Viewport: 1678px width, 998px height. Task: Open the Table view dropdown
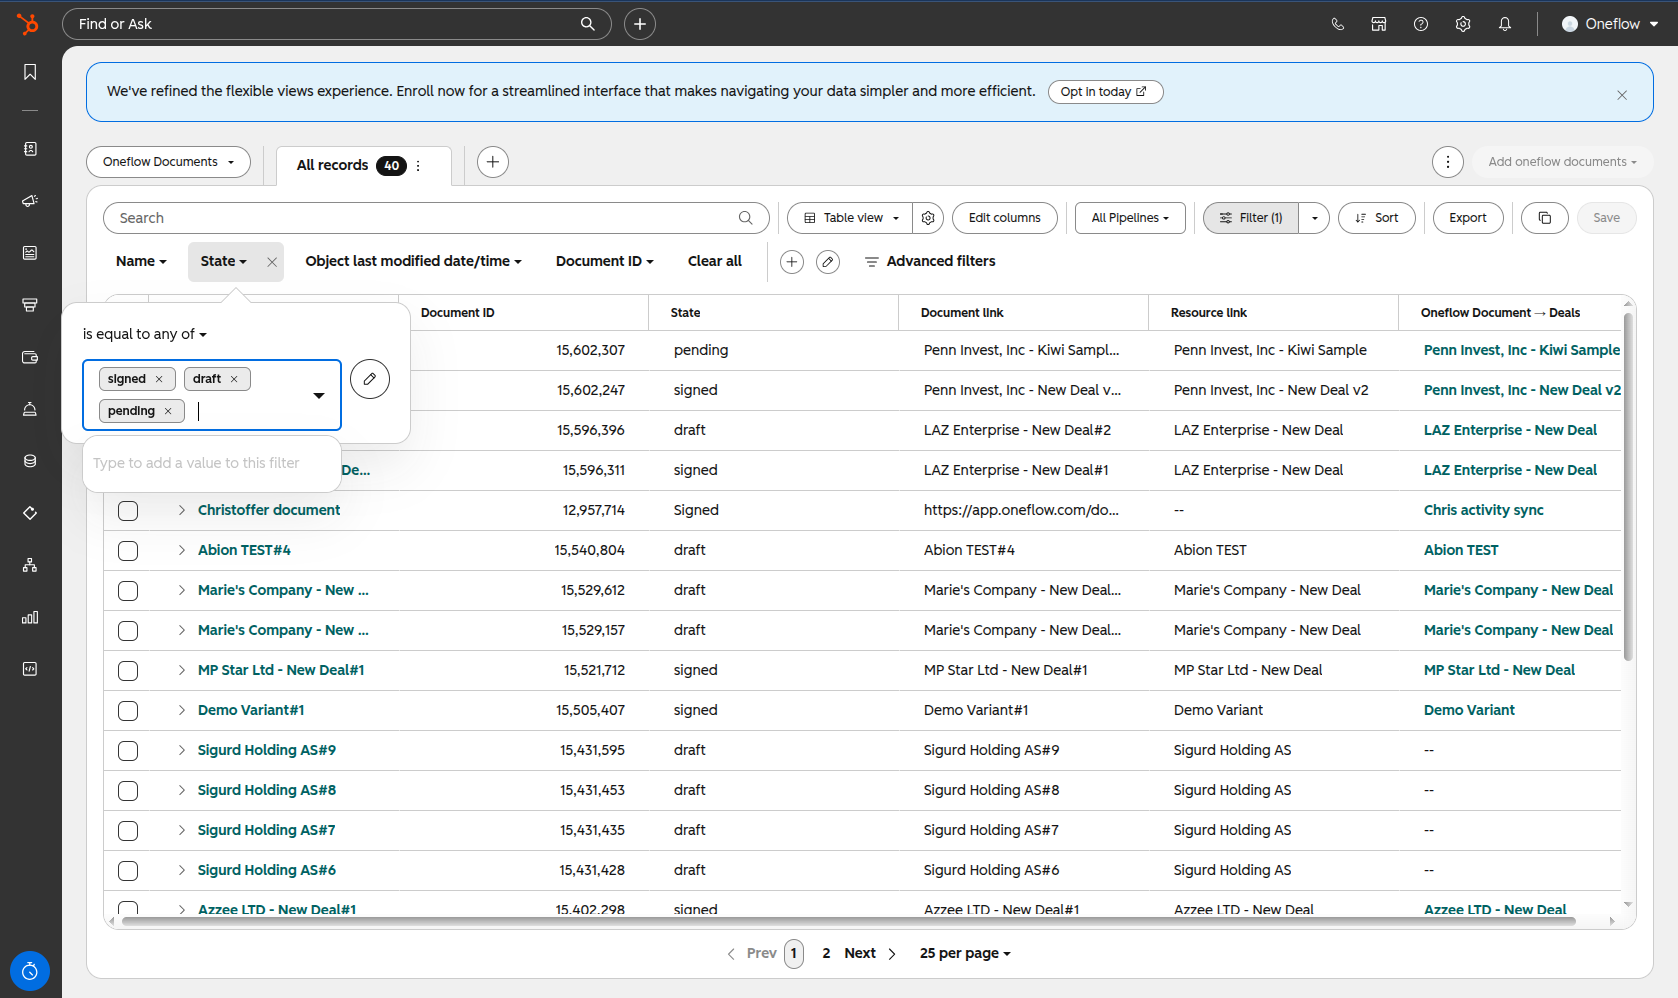pyautogui.click(x=850, y=218)
